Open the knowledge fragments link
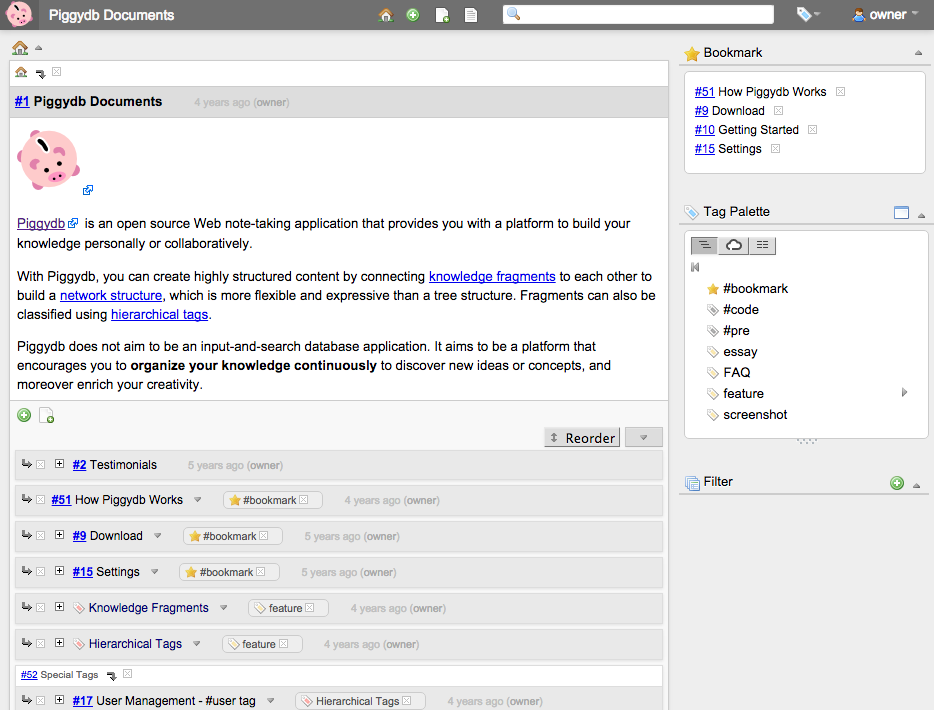 click(492, 276)
